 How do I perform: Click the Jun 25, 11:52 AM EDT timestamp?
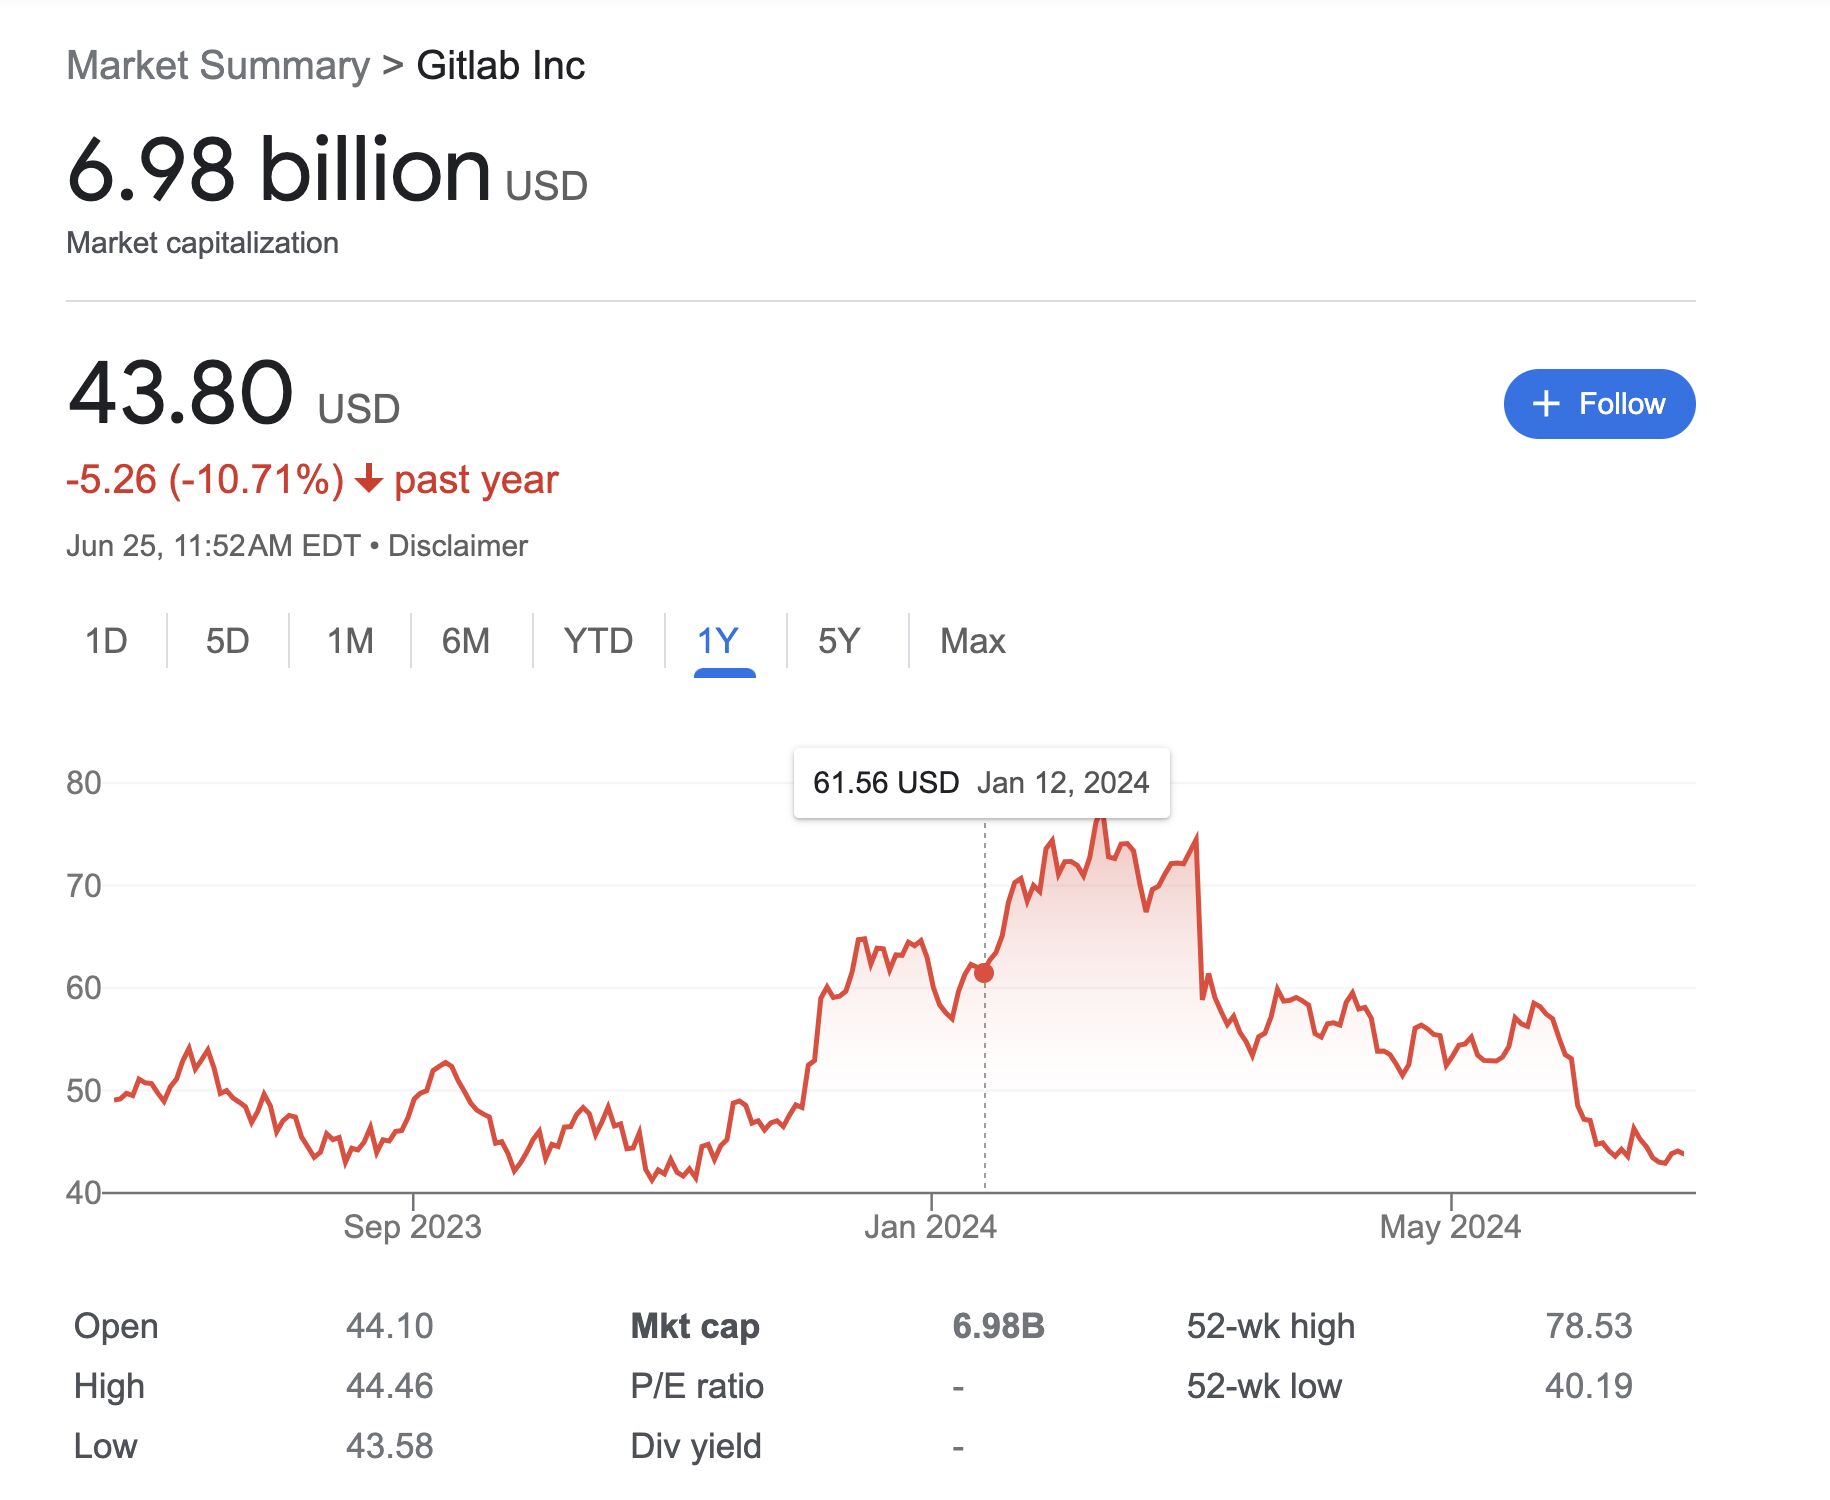213,546
